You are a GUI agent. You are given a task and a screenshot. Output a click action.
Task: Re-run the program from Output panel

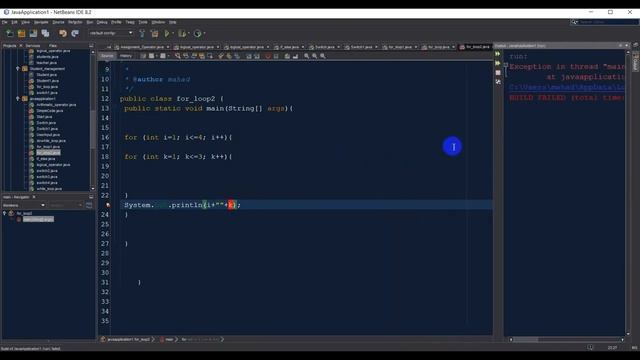tap(498, 54)
